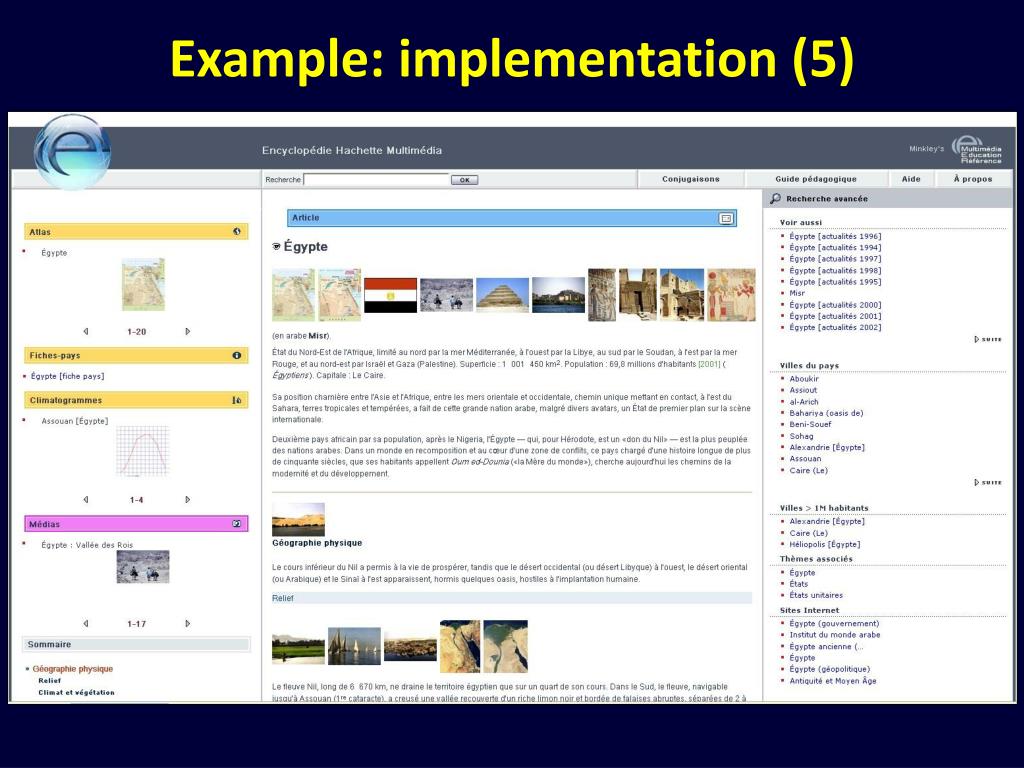Click the Atlas panel header
1024x768 pixels.
136,232
